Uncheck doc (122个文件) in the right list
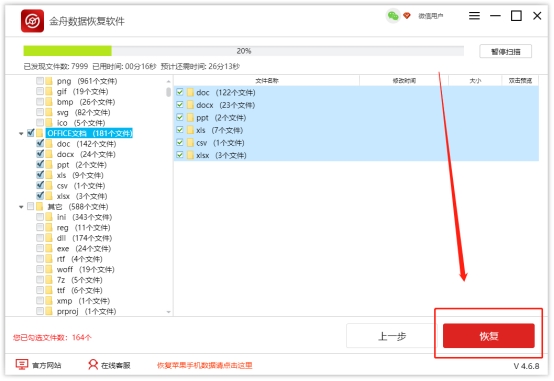Image resolution: width=554 pixels, height=381 pixels. point(180,92)
